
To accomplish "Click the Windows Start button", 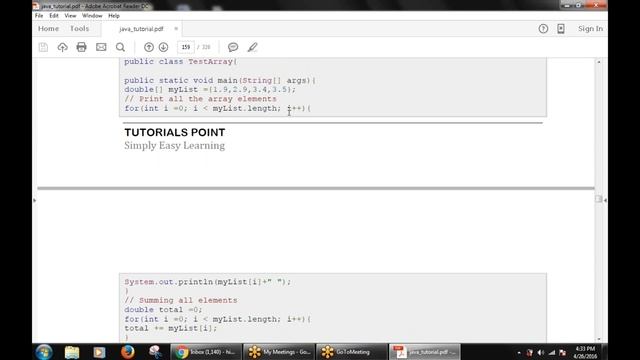I will tap(44, 352).
